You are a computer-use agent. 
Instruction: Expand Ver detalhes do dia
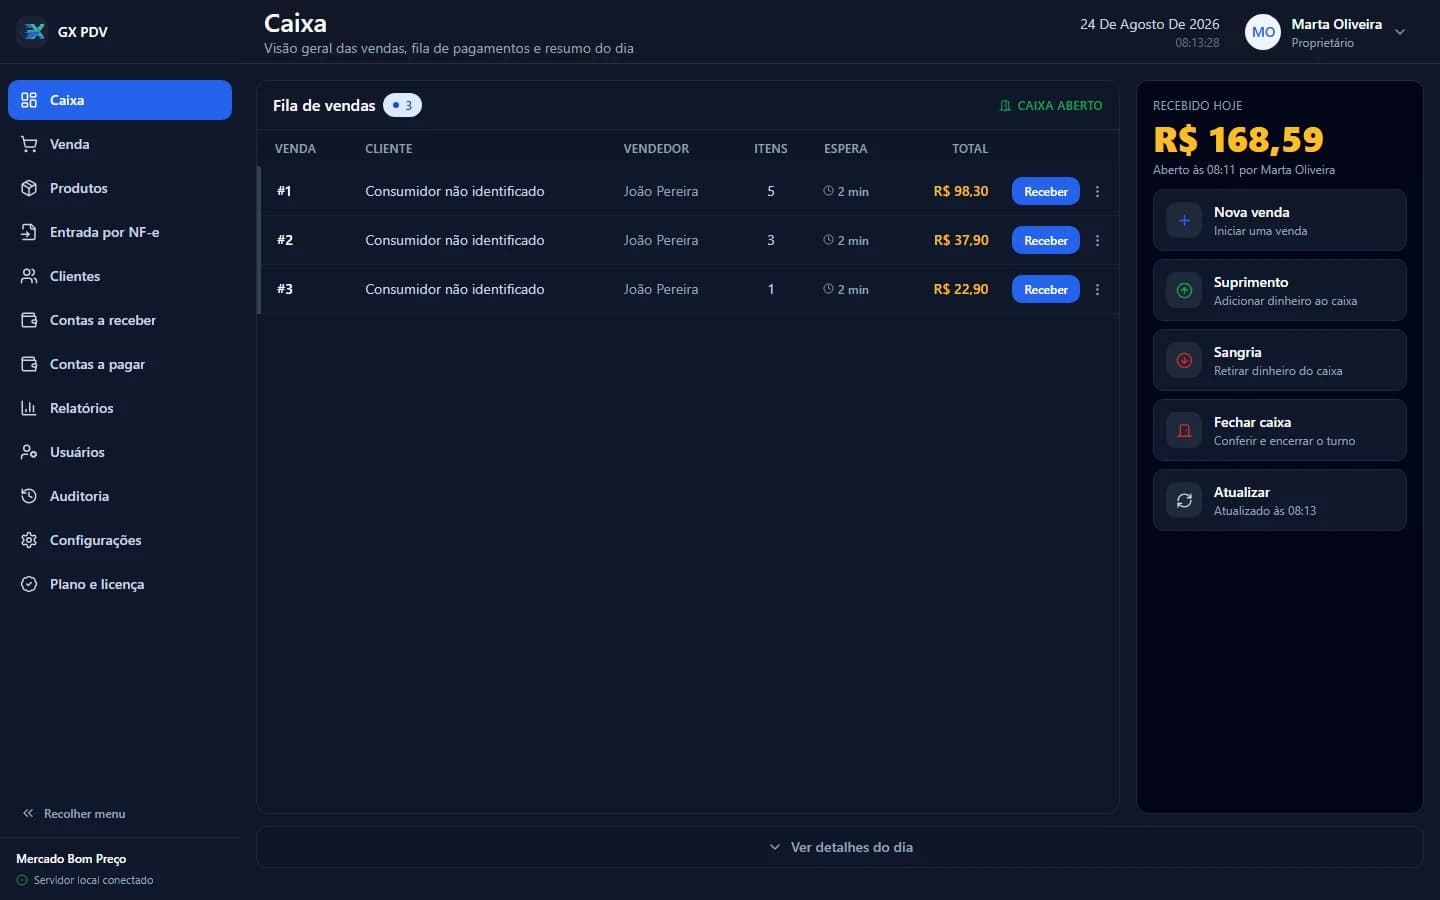point(840,847)
